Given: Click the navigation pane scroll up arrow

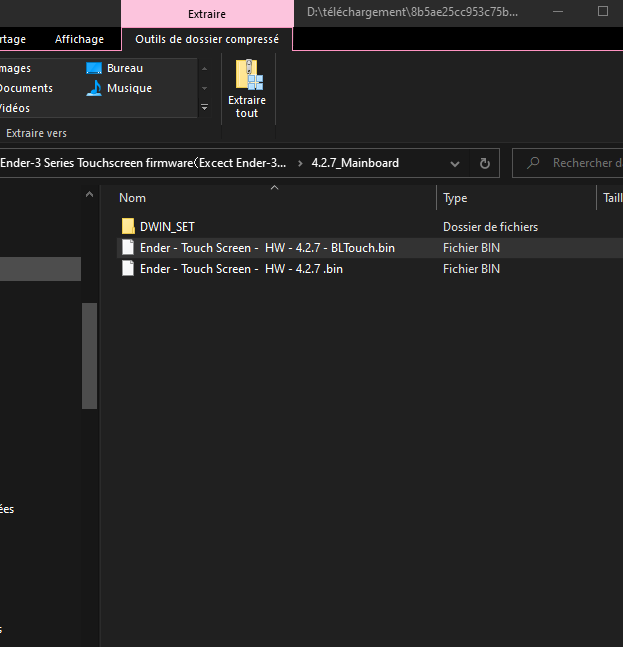Looking at the screenshot, I should pyautogui.click(x=89, y=194).
